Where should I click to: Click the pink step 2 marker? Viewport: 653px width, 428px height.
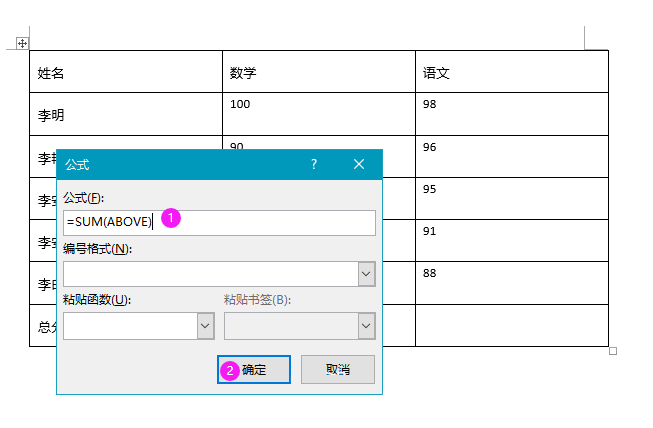pos(229,369)
